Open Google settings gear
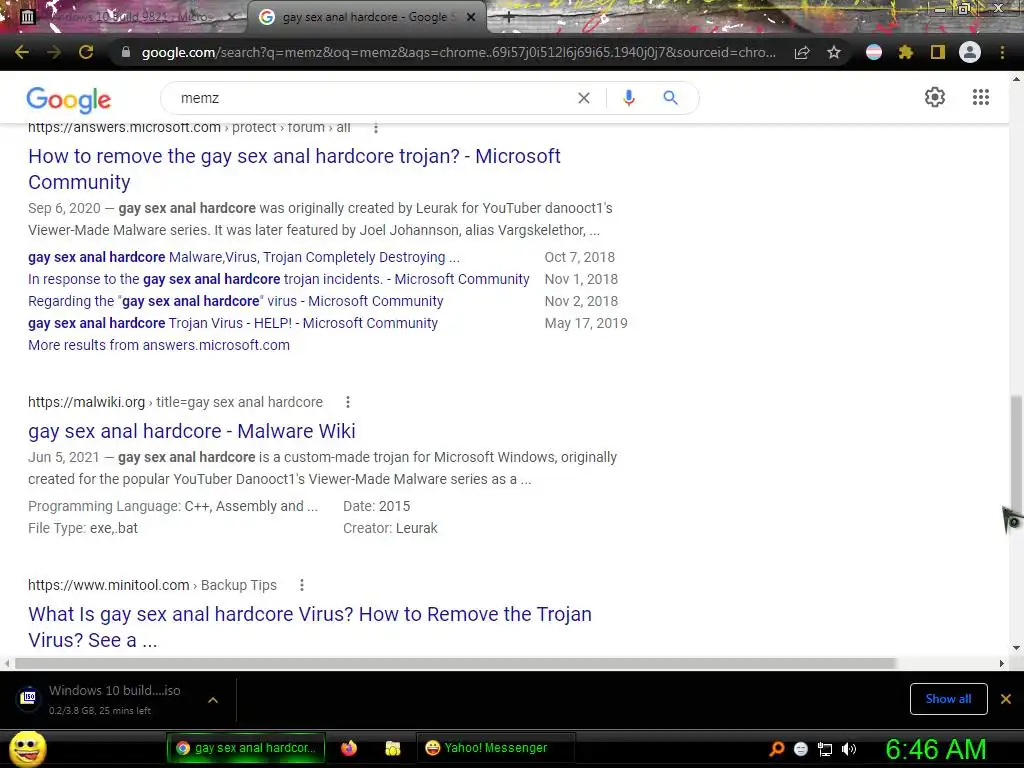This screenshot has height=768, width=1024. 935,97
